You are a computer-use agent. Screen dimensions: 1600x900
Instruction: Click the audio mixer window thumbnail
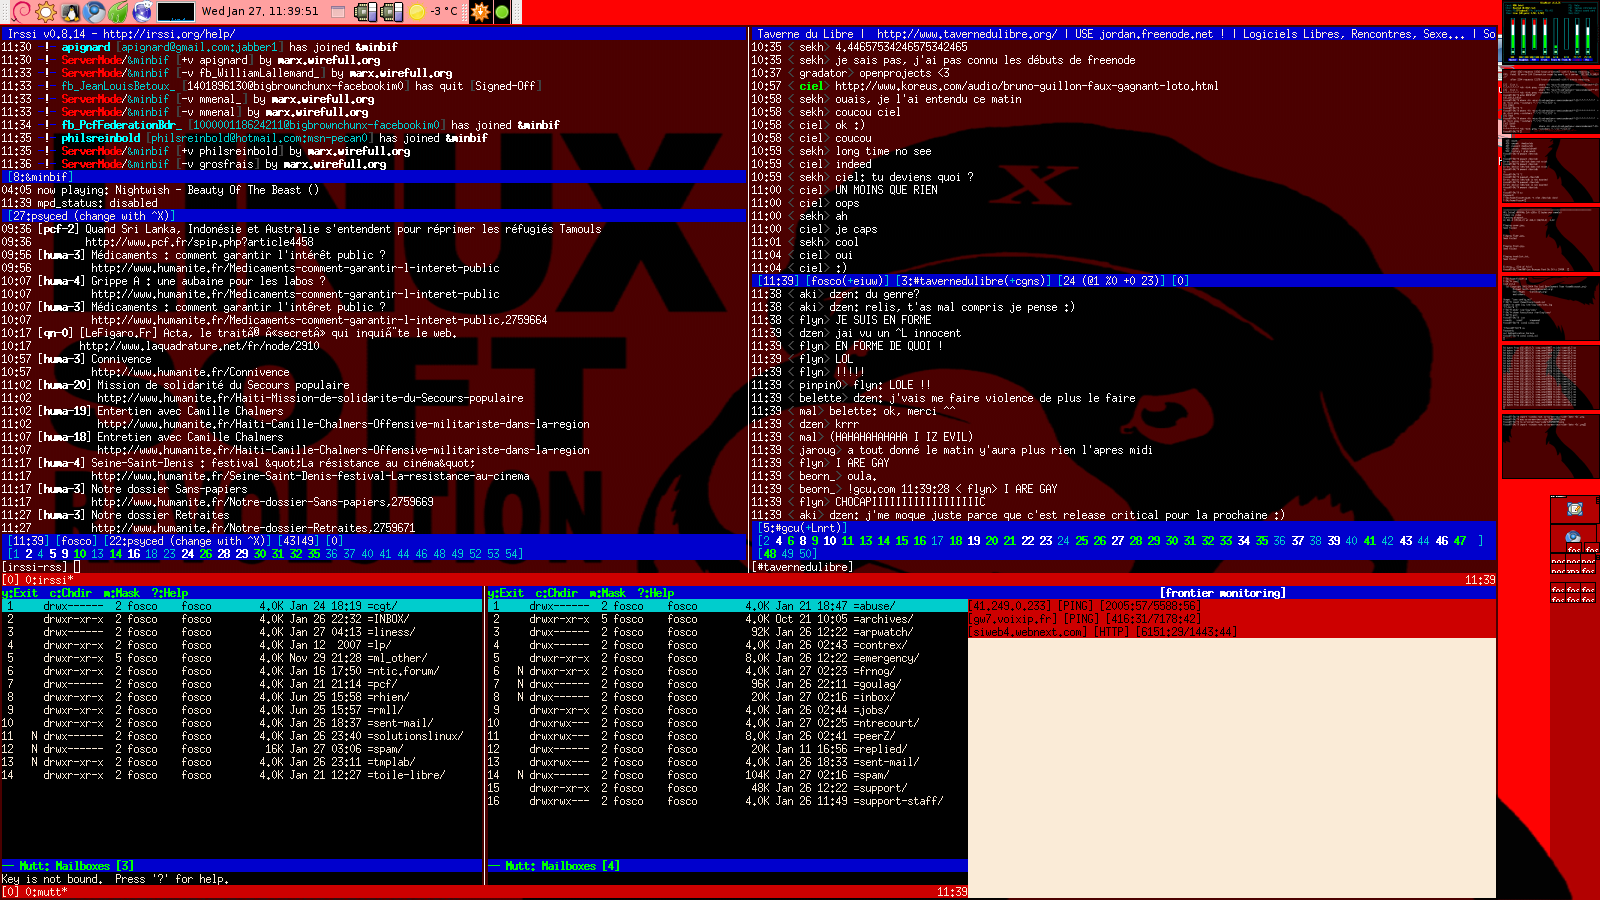pos(1548,33)
